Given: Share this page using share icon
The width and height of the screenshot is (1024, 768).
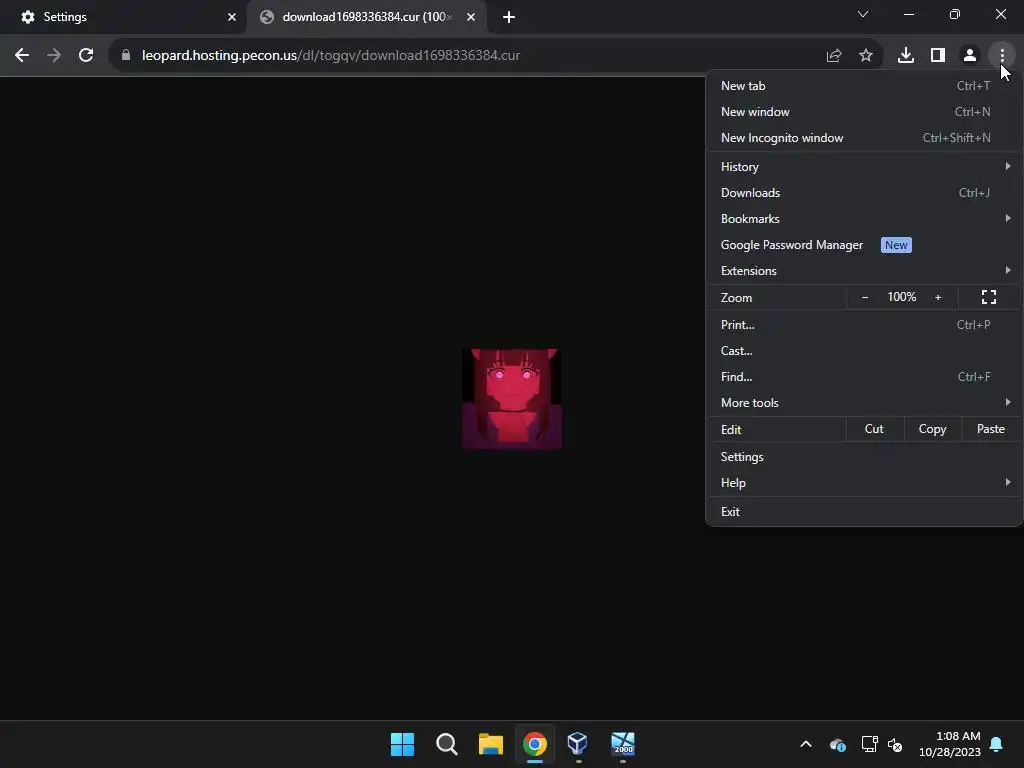Looking at the screenshot, I should [833, 56].
